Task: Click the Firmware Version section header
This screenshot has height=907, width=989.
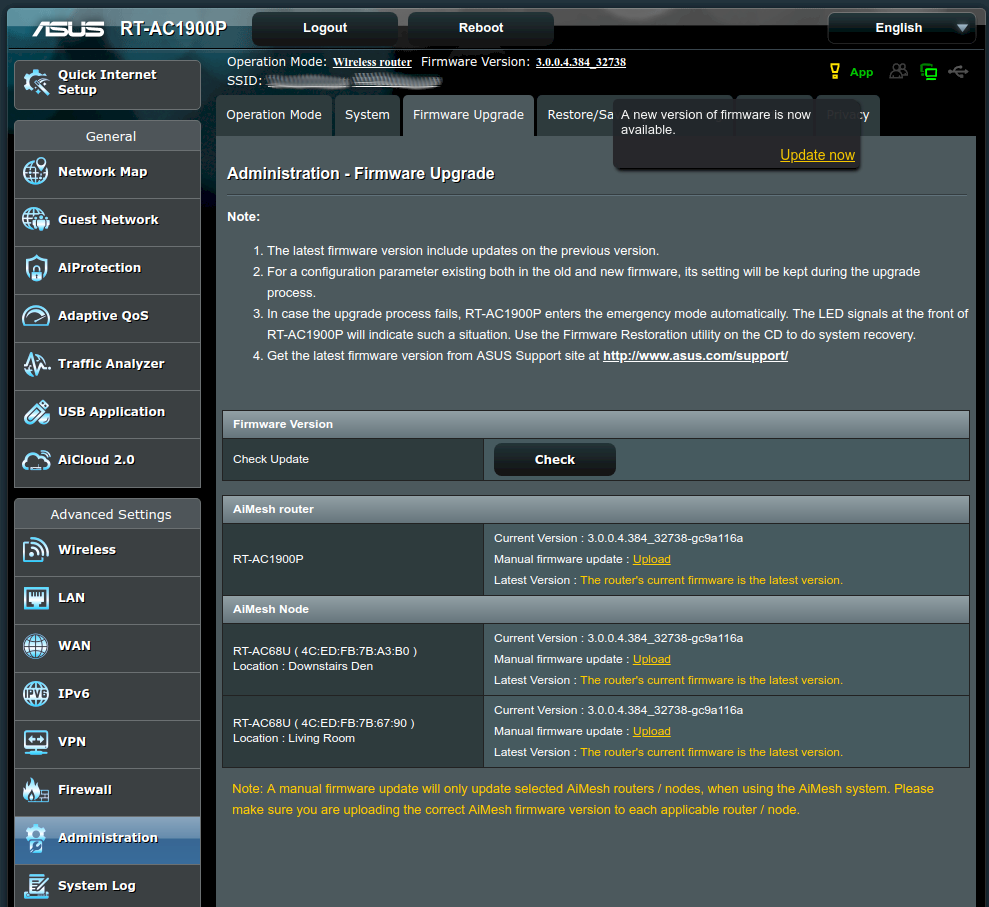Action: (595, 424)
